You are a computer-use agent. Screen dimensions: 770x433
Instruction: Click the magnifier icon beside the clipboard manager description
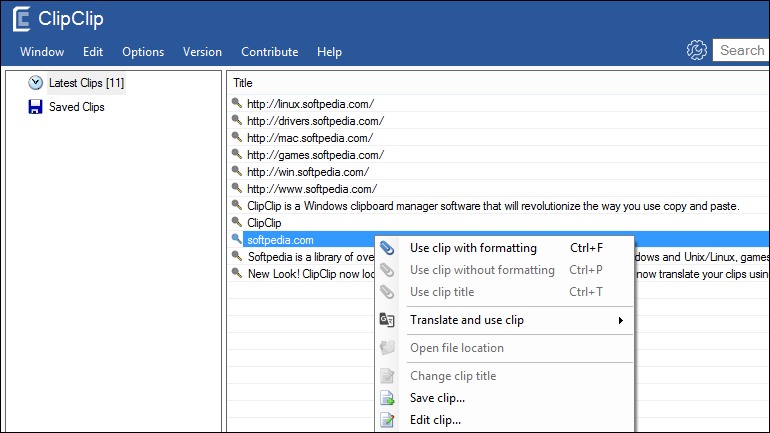(x=237, y=205)
